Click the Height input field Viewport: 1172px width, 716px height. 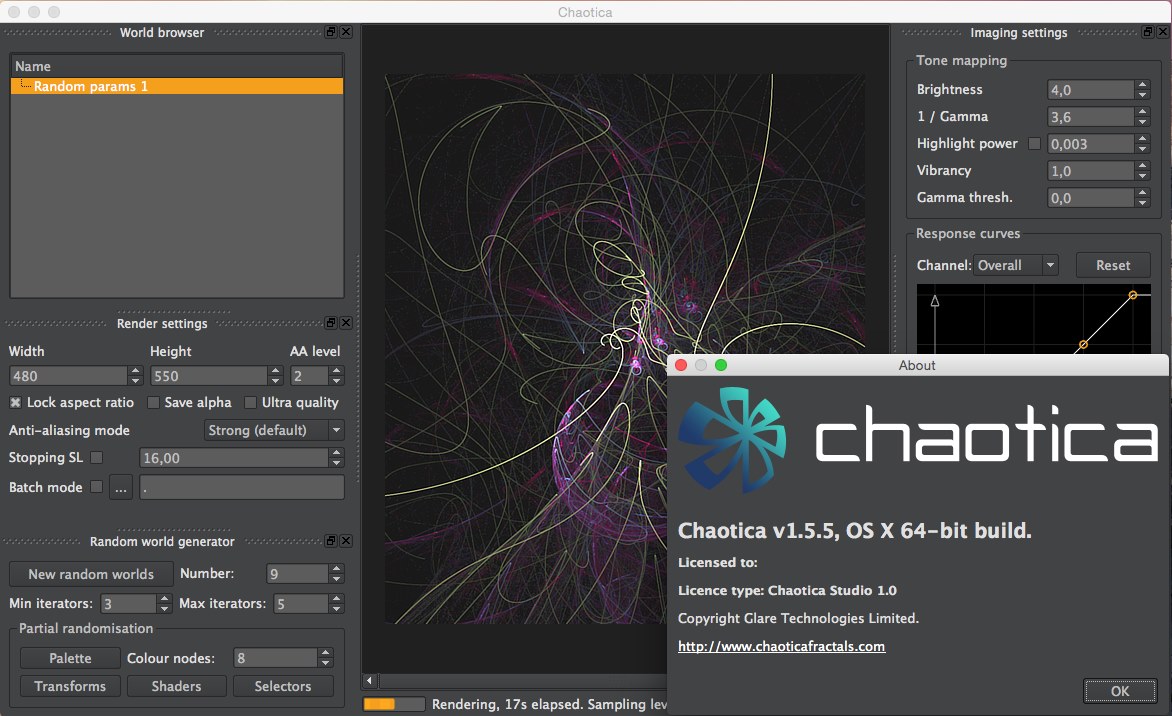pyautogui.click(x=209, y=376)
